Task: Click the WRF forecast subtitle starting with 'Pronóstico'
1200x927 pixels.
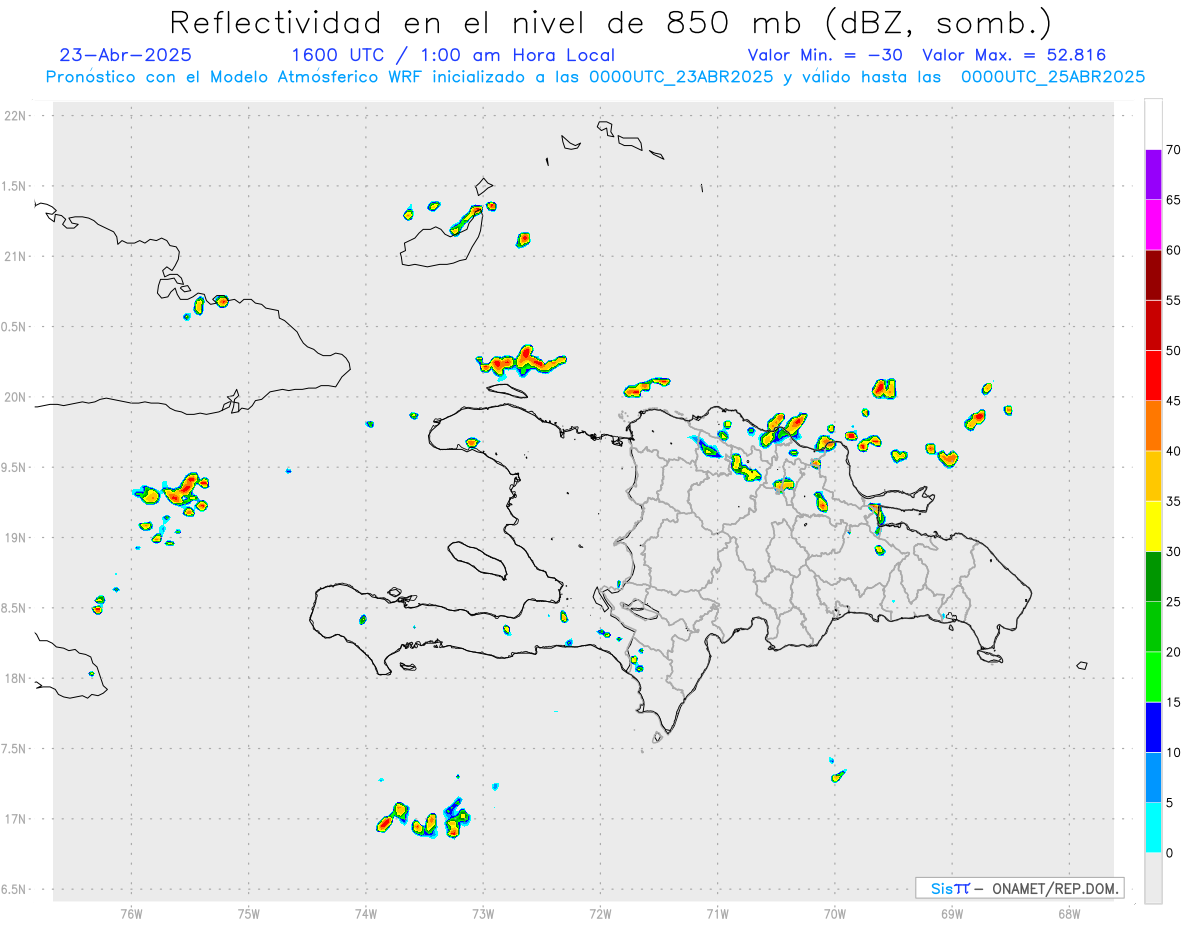Action: pyautogui.click(x=596, y=77)
